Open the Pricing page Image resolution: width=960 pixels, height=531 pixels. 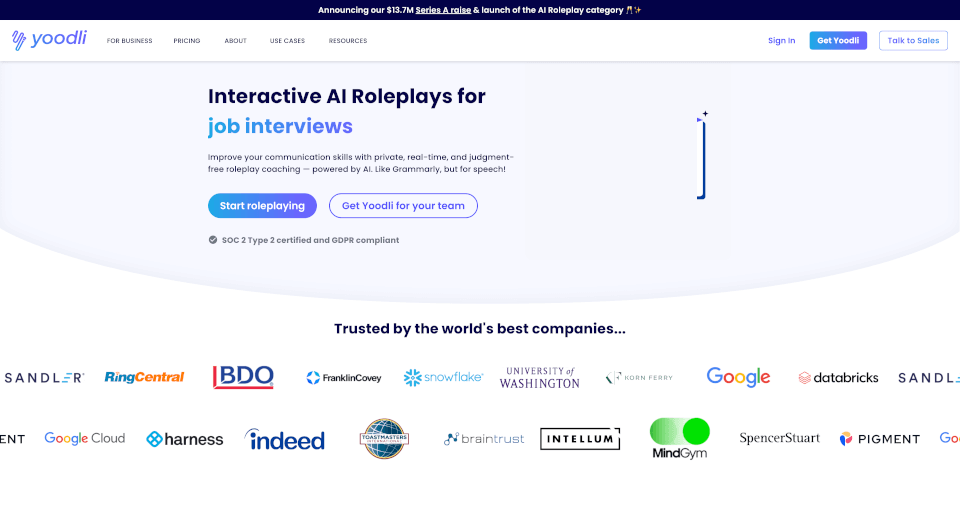[x=187, y=41]
